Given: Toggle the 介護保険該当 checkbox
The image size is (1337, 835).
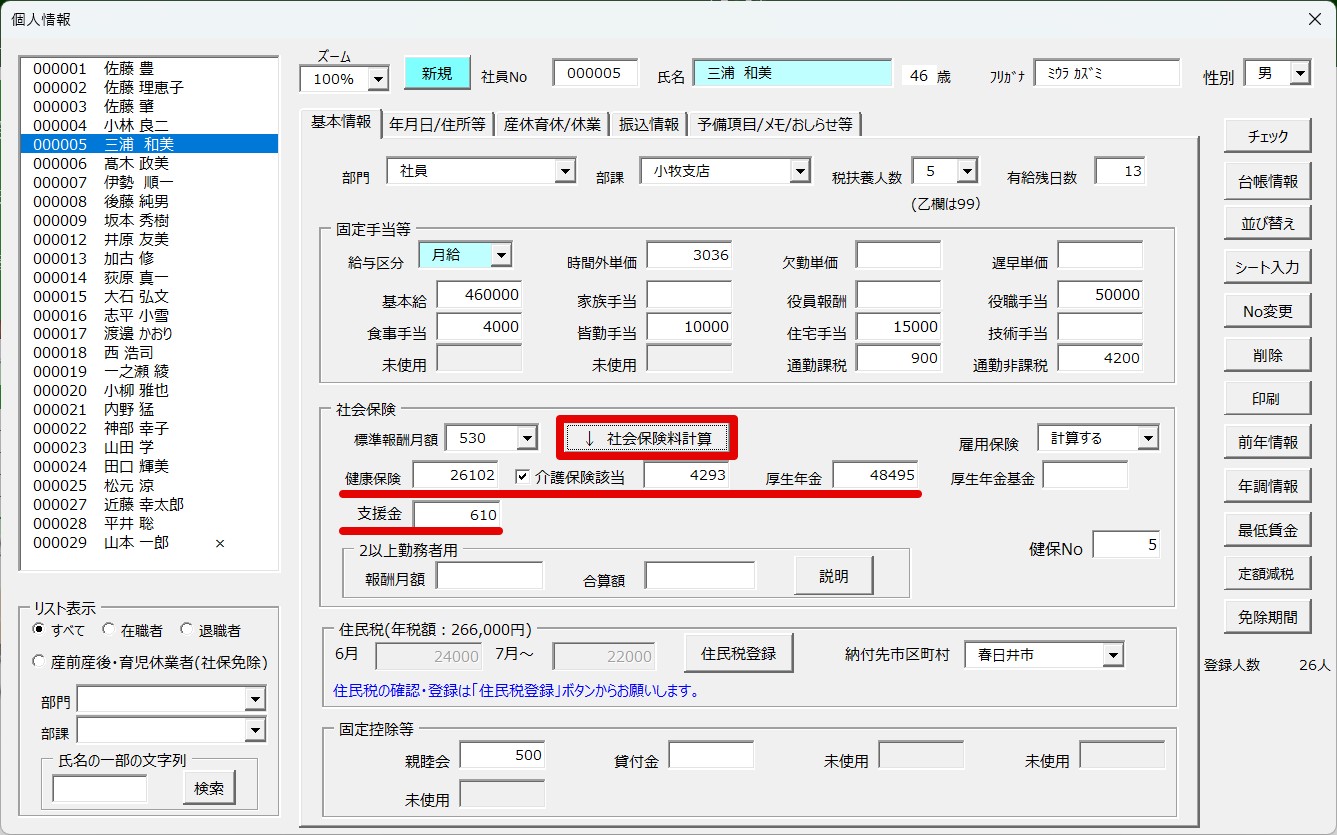Looking at the screenshot, I should 523,477.
